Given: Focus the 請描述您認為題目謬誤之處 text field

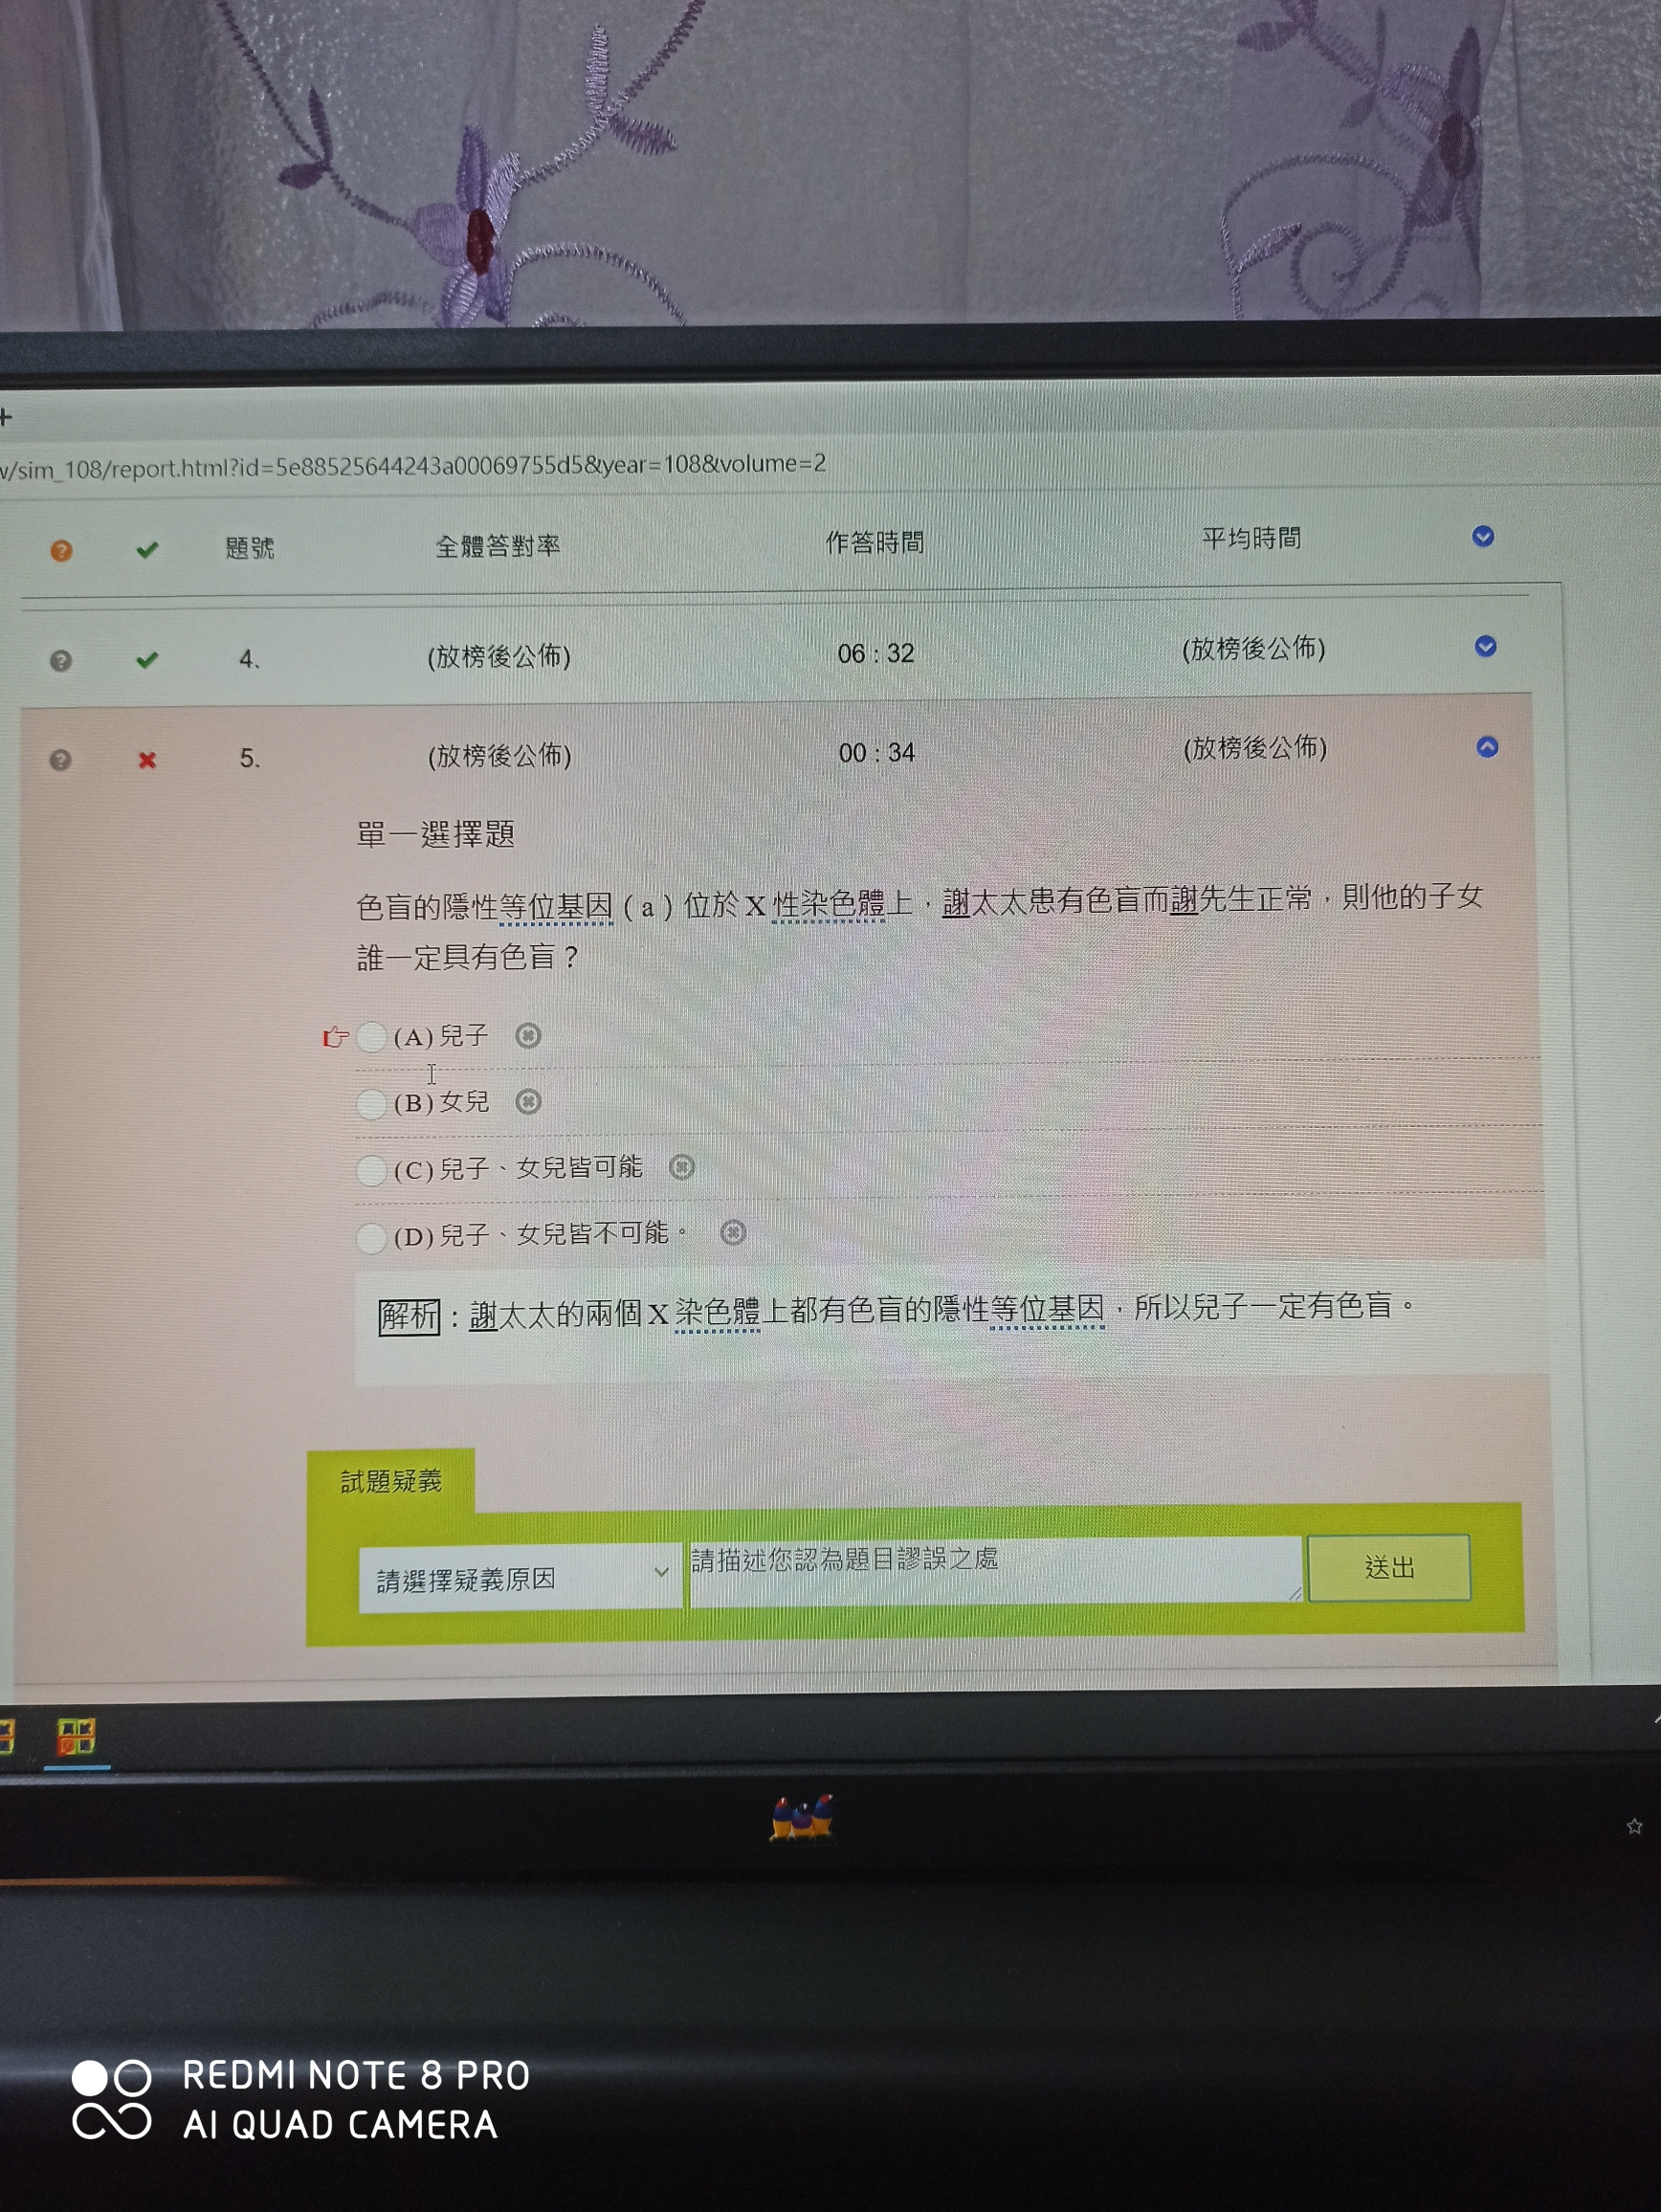Looking at the screenshot, I should [996, 1571].
